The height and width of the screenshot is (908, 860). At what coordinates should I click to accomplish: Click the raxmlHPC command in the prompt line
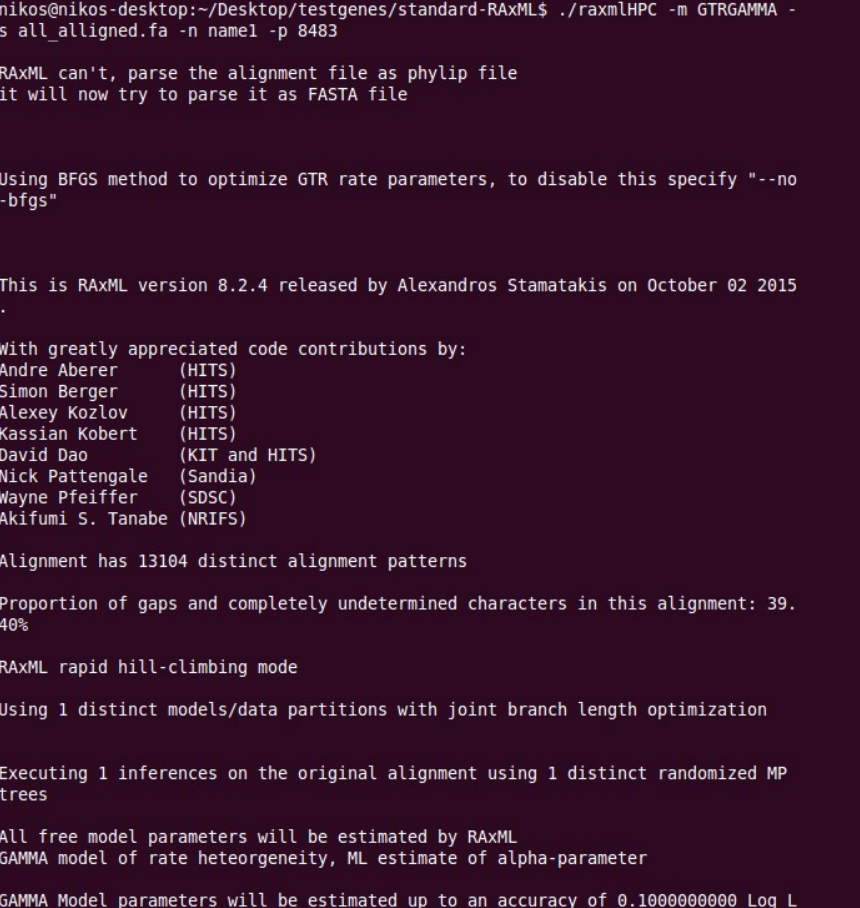point(602,9)
